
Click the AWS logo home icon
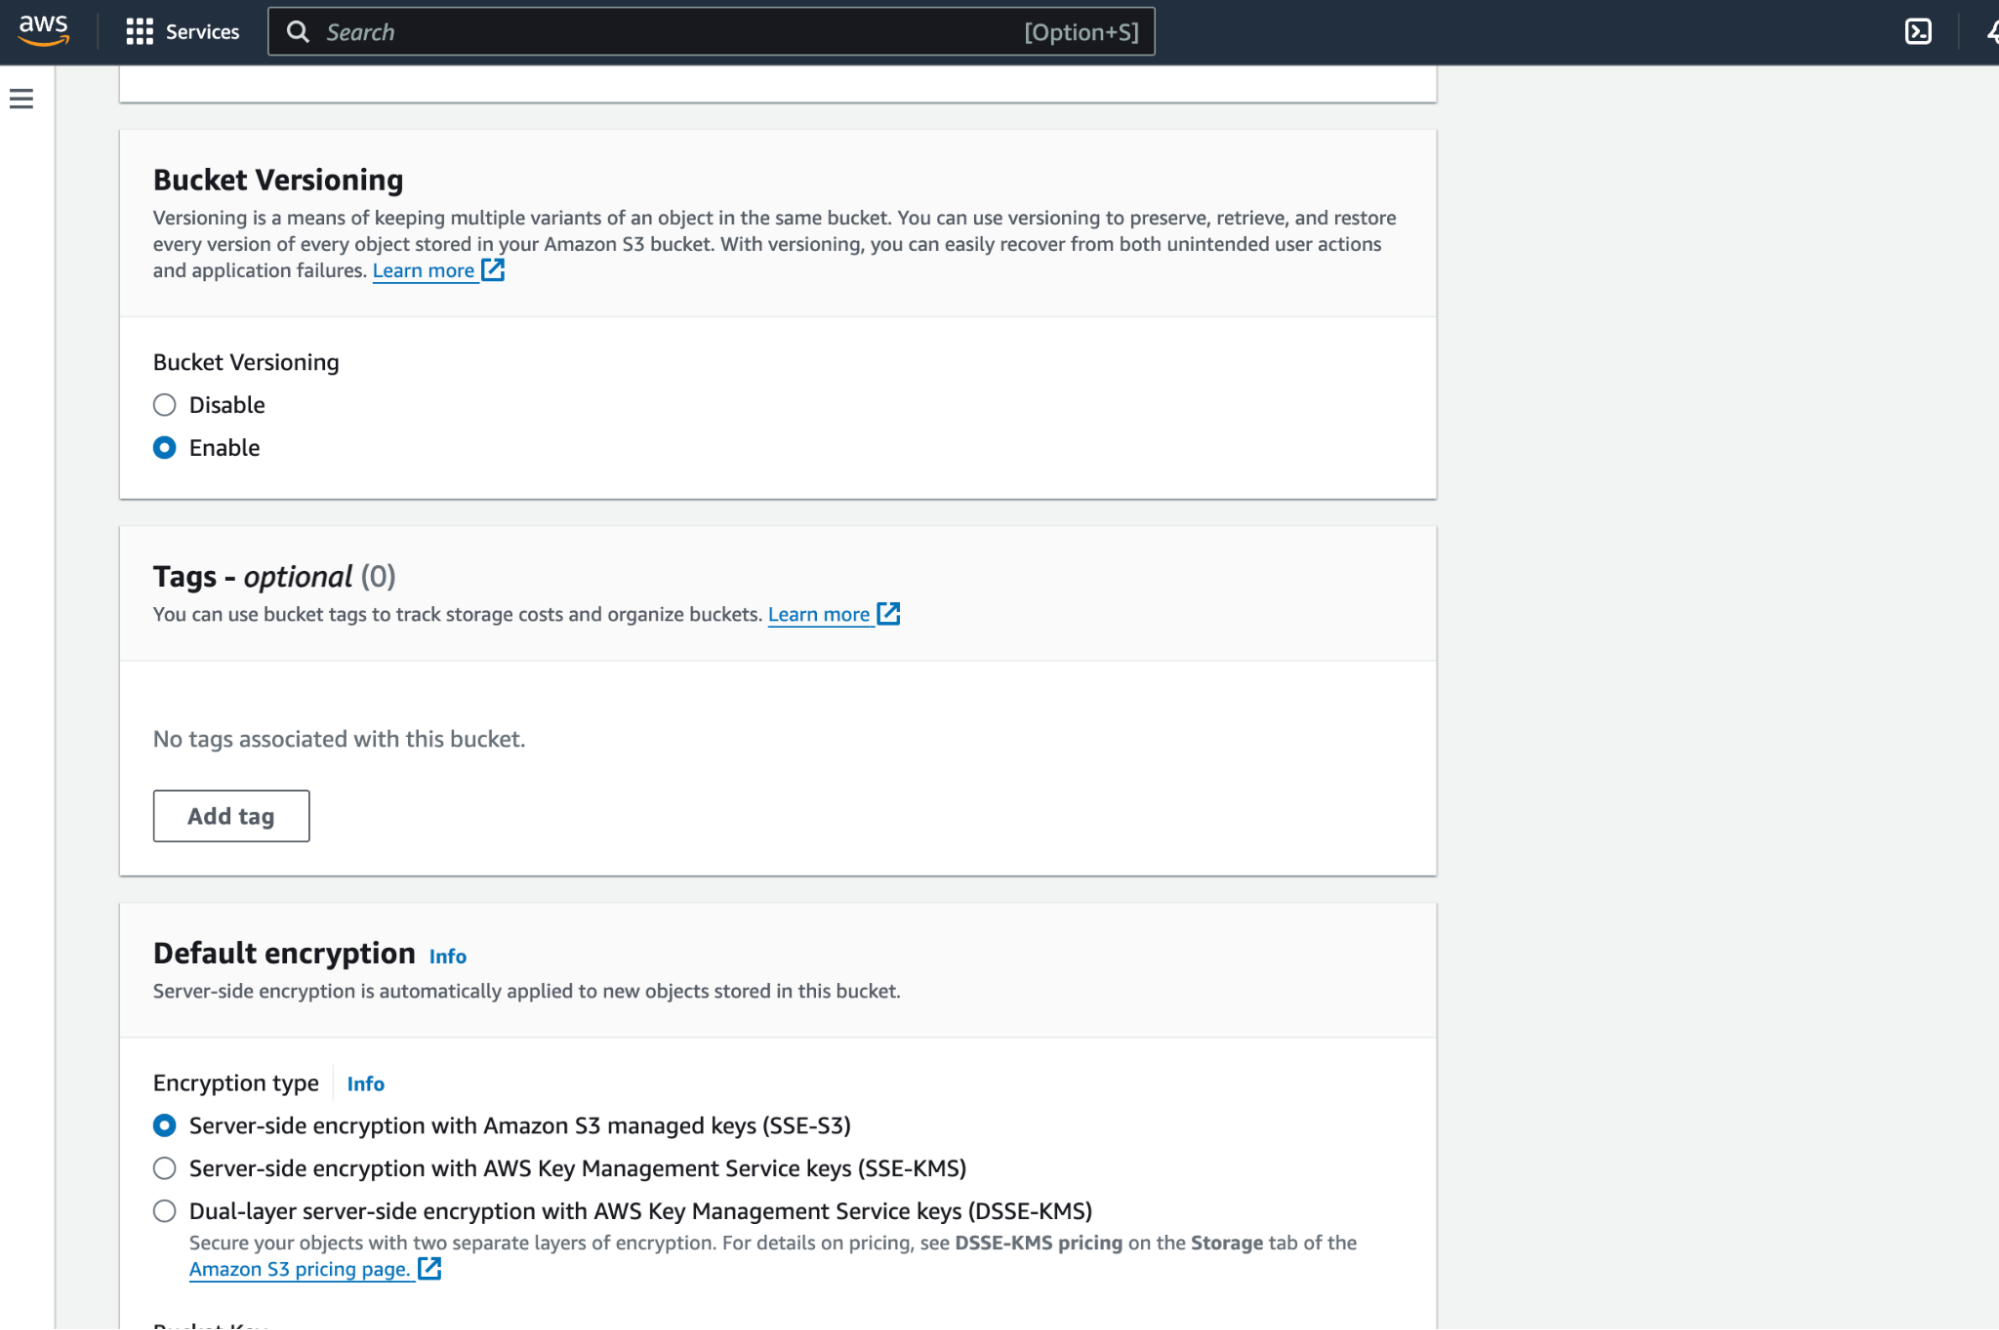(x=43, y=30)
